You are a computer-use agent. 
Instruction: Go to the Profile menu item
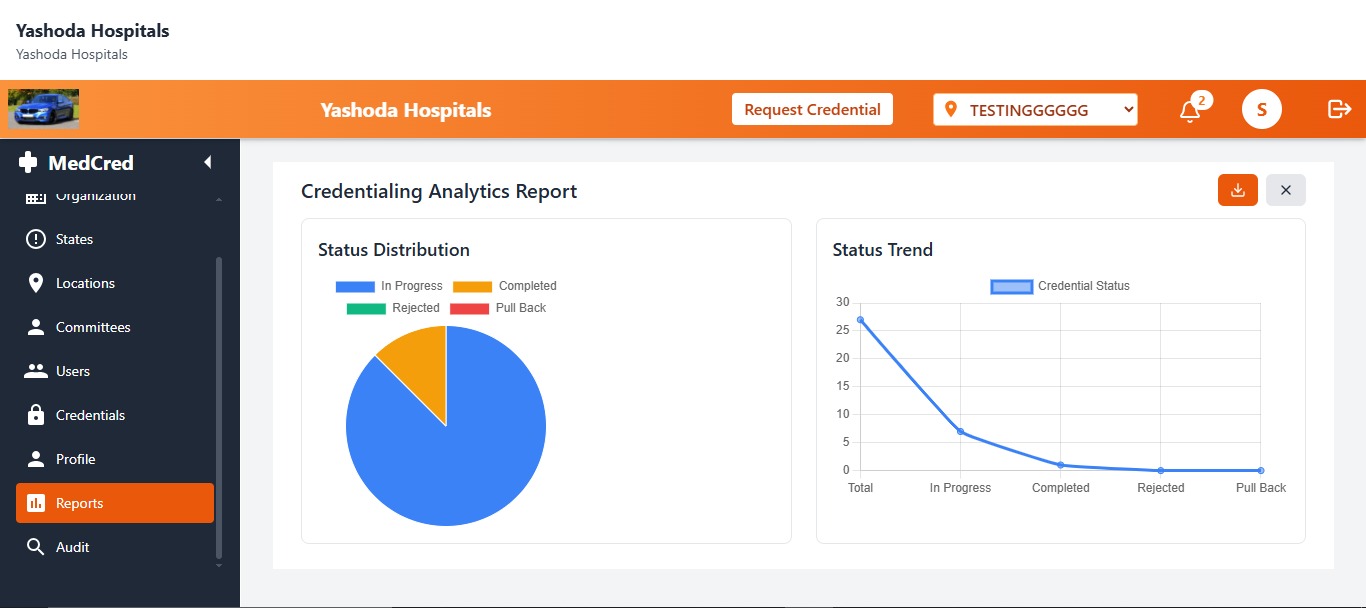pos(115,459)
